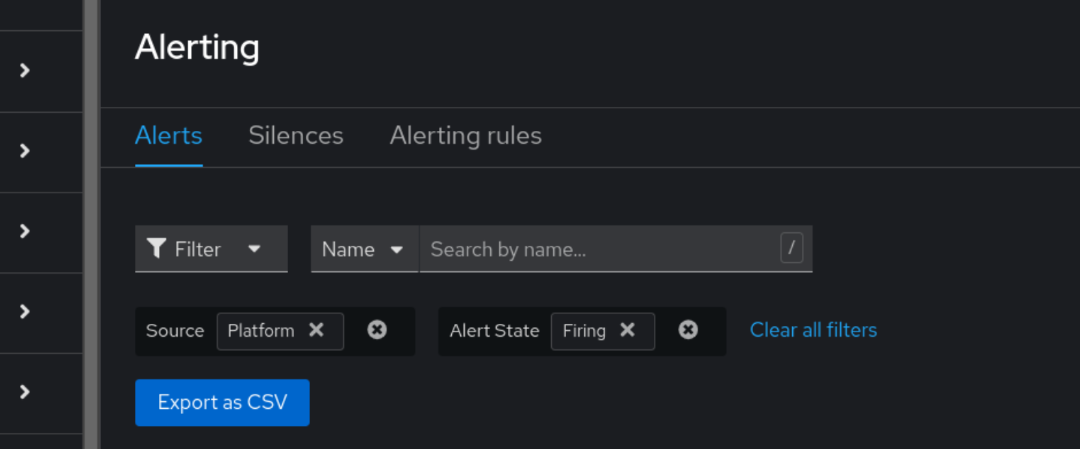Image resolution: width=1080 pixels, height=449 pixels.
Task: Open the Filter dropdown caret
Action: 254,249
